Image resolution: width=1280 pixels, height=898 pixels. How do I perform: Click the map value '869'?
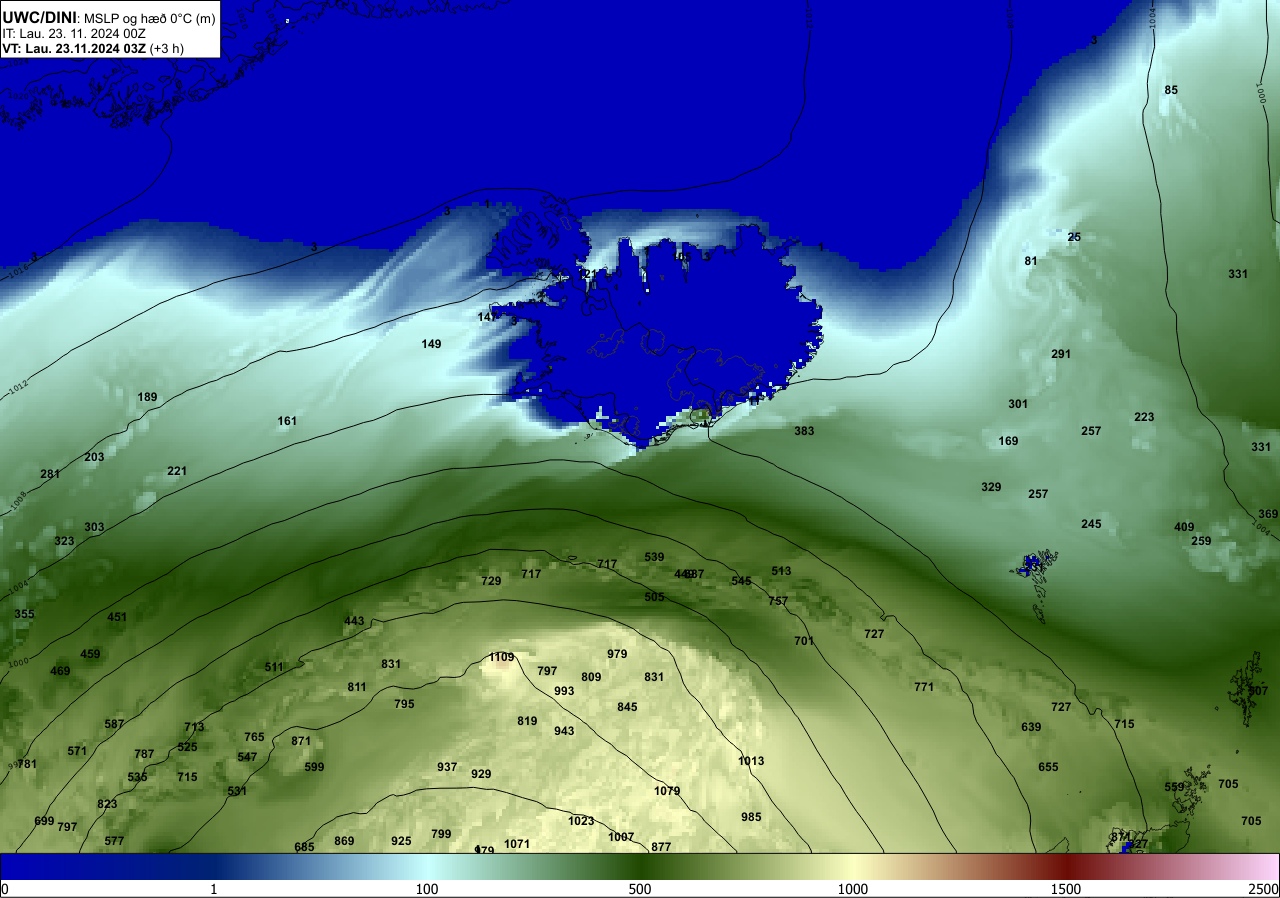point(344,841)
